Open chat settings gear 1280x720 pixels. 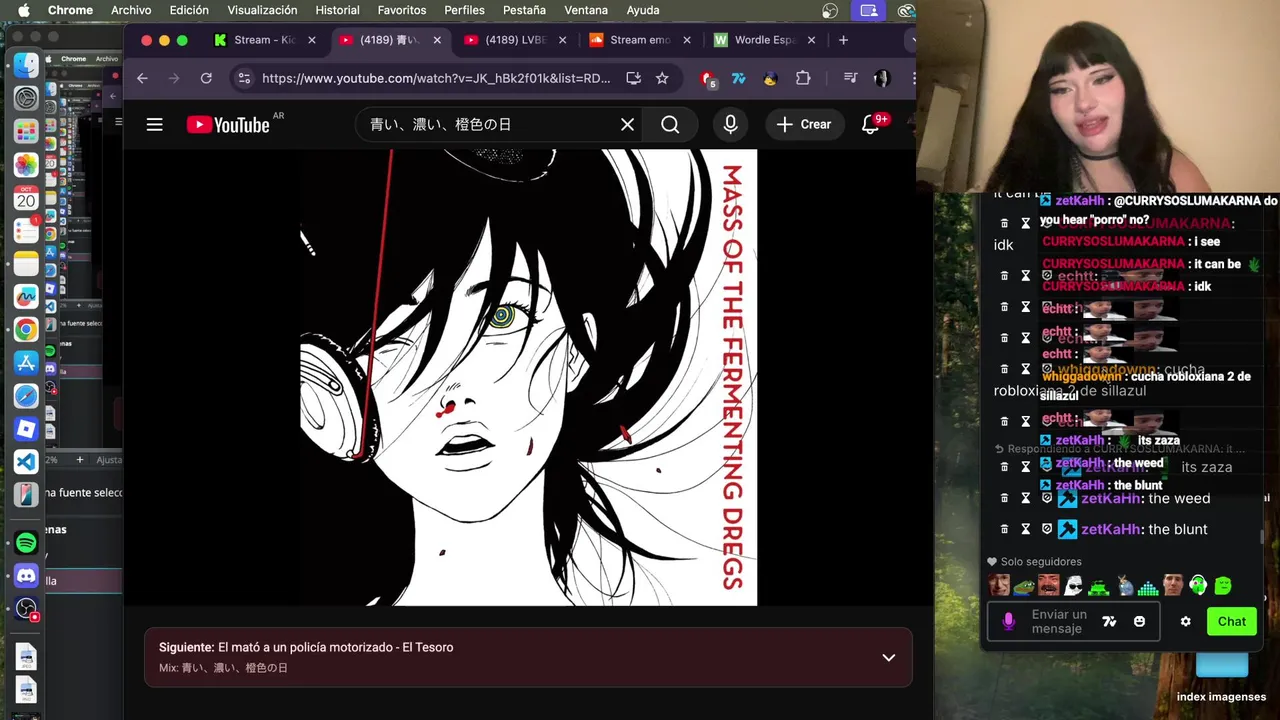click(x=1185, y=621)
